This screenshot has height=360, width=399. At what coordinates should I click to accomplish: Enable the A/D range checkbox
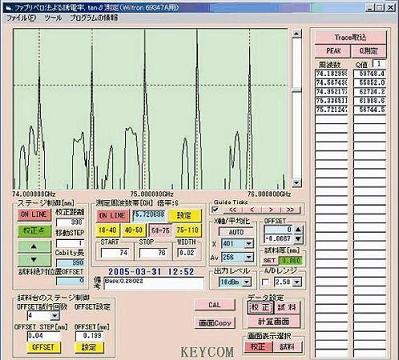click(266, 282)
